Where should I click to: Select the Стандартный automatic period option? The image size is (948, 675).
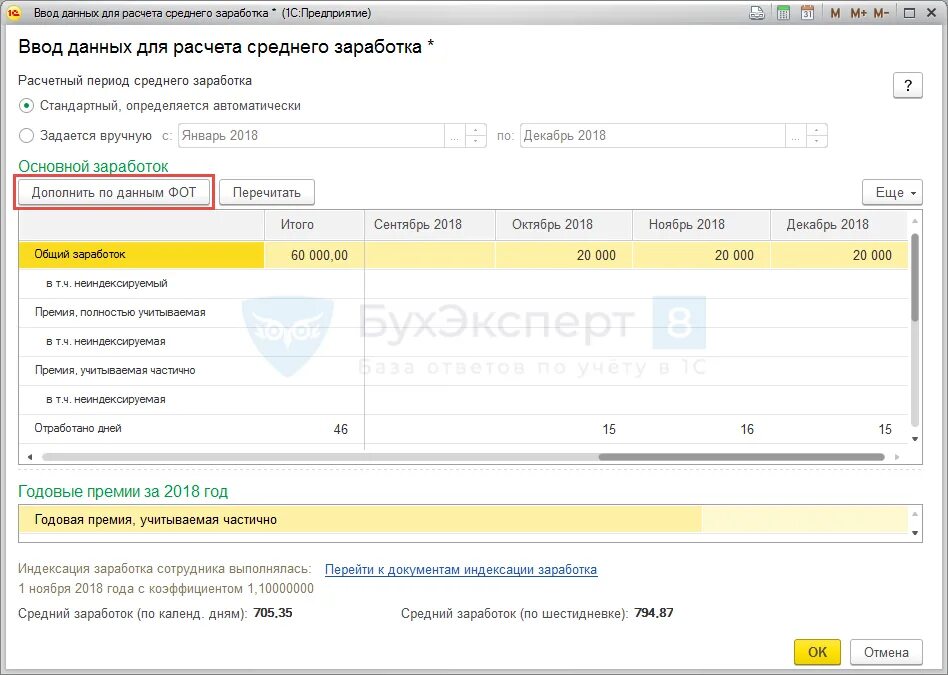(x=27, y=106)
